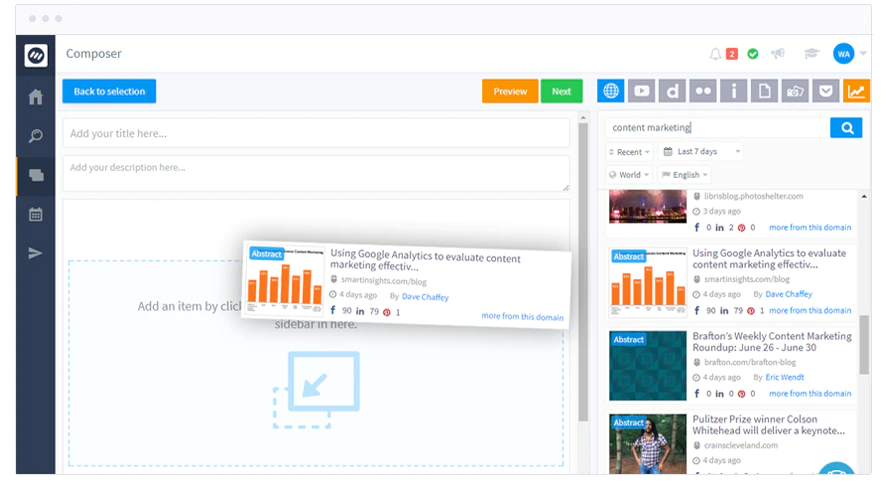Open Dave Chaffey author link in sidebar

[788, 294]
